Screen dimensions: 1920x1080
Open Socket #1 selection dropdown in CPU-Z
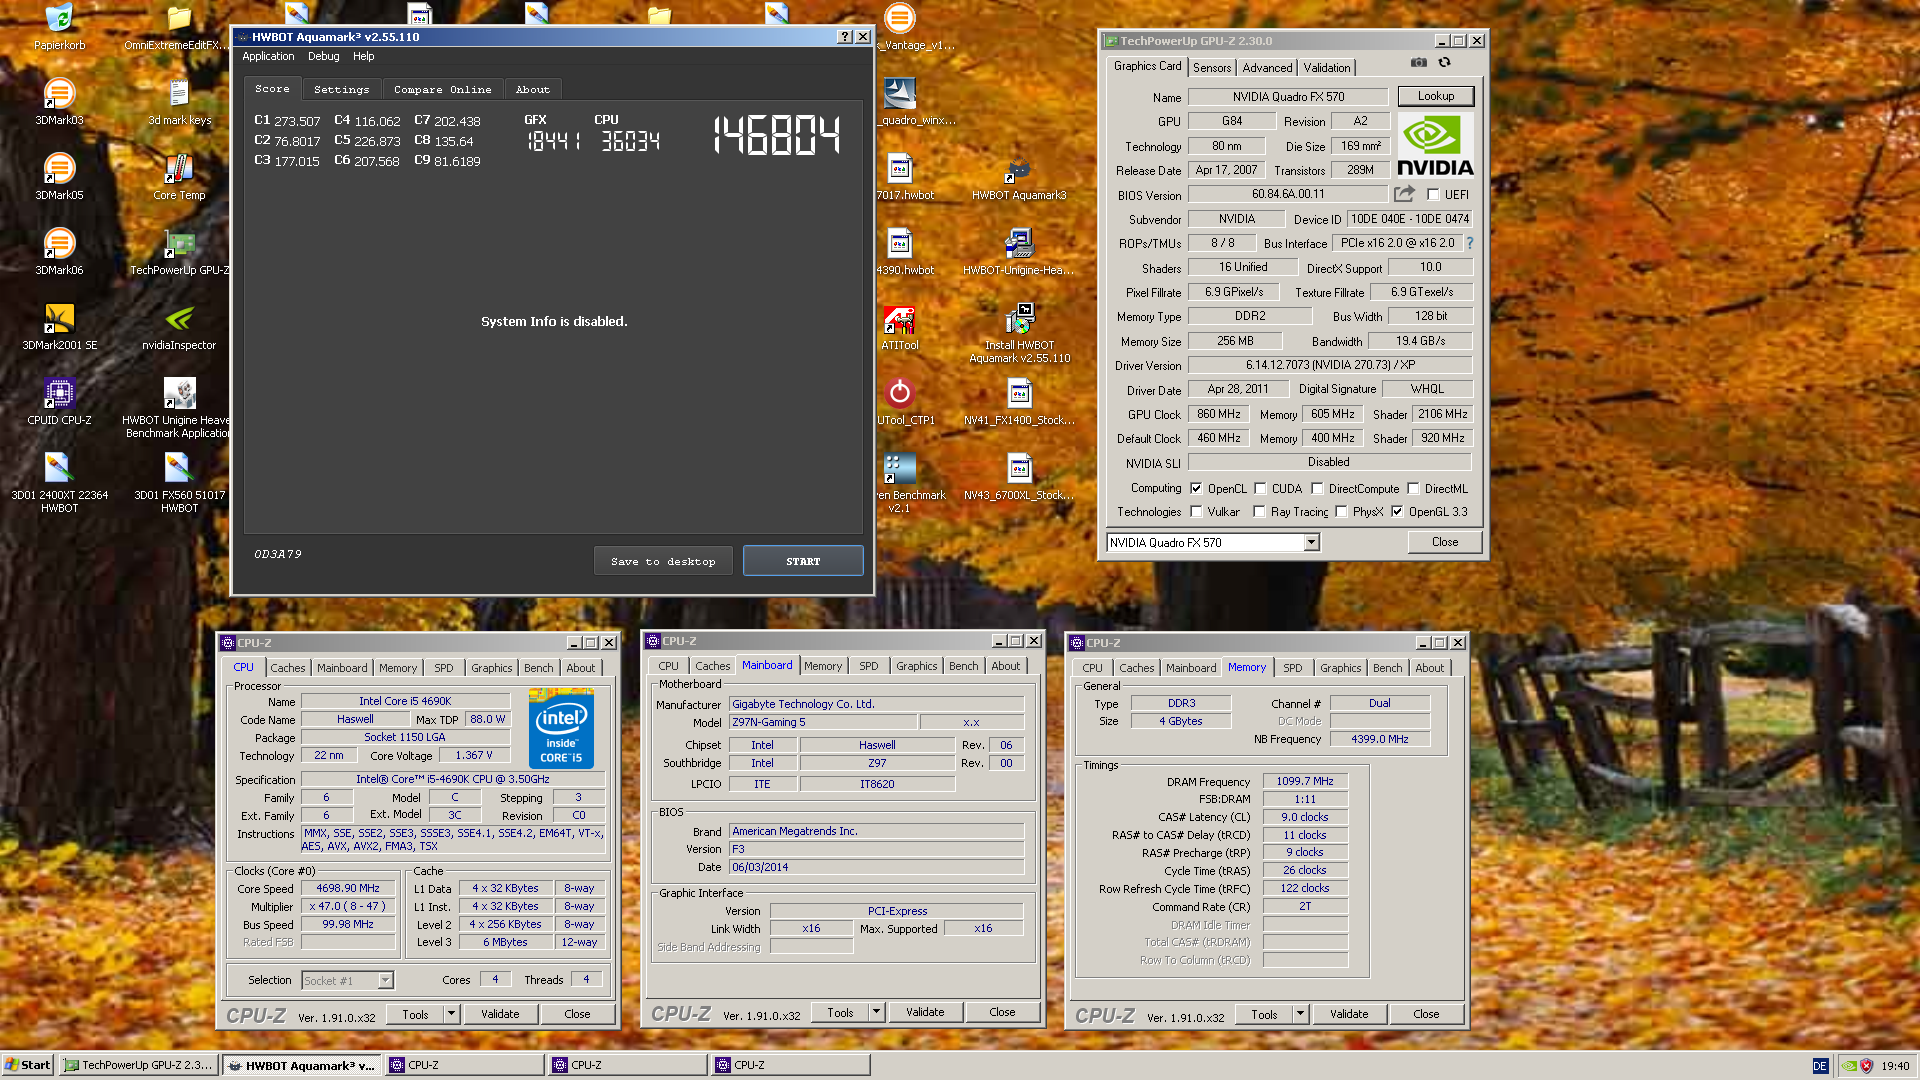pos(348,980)
